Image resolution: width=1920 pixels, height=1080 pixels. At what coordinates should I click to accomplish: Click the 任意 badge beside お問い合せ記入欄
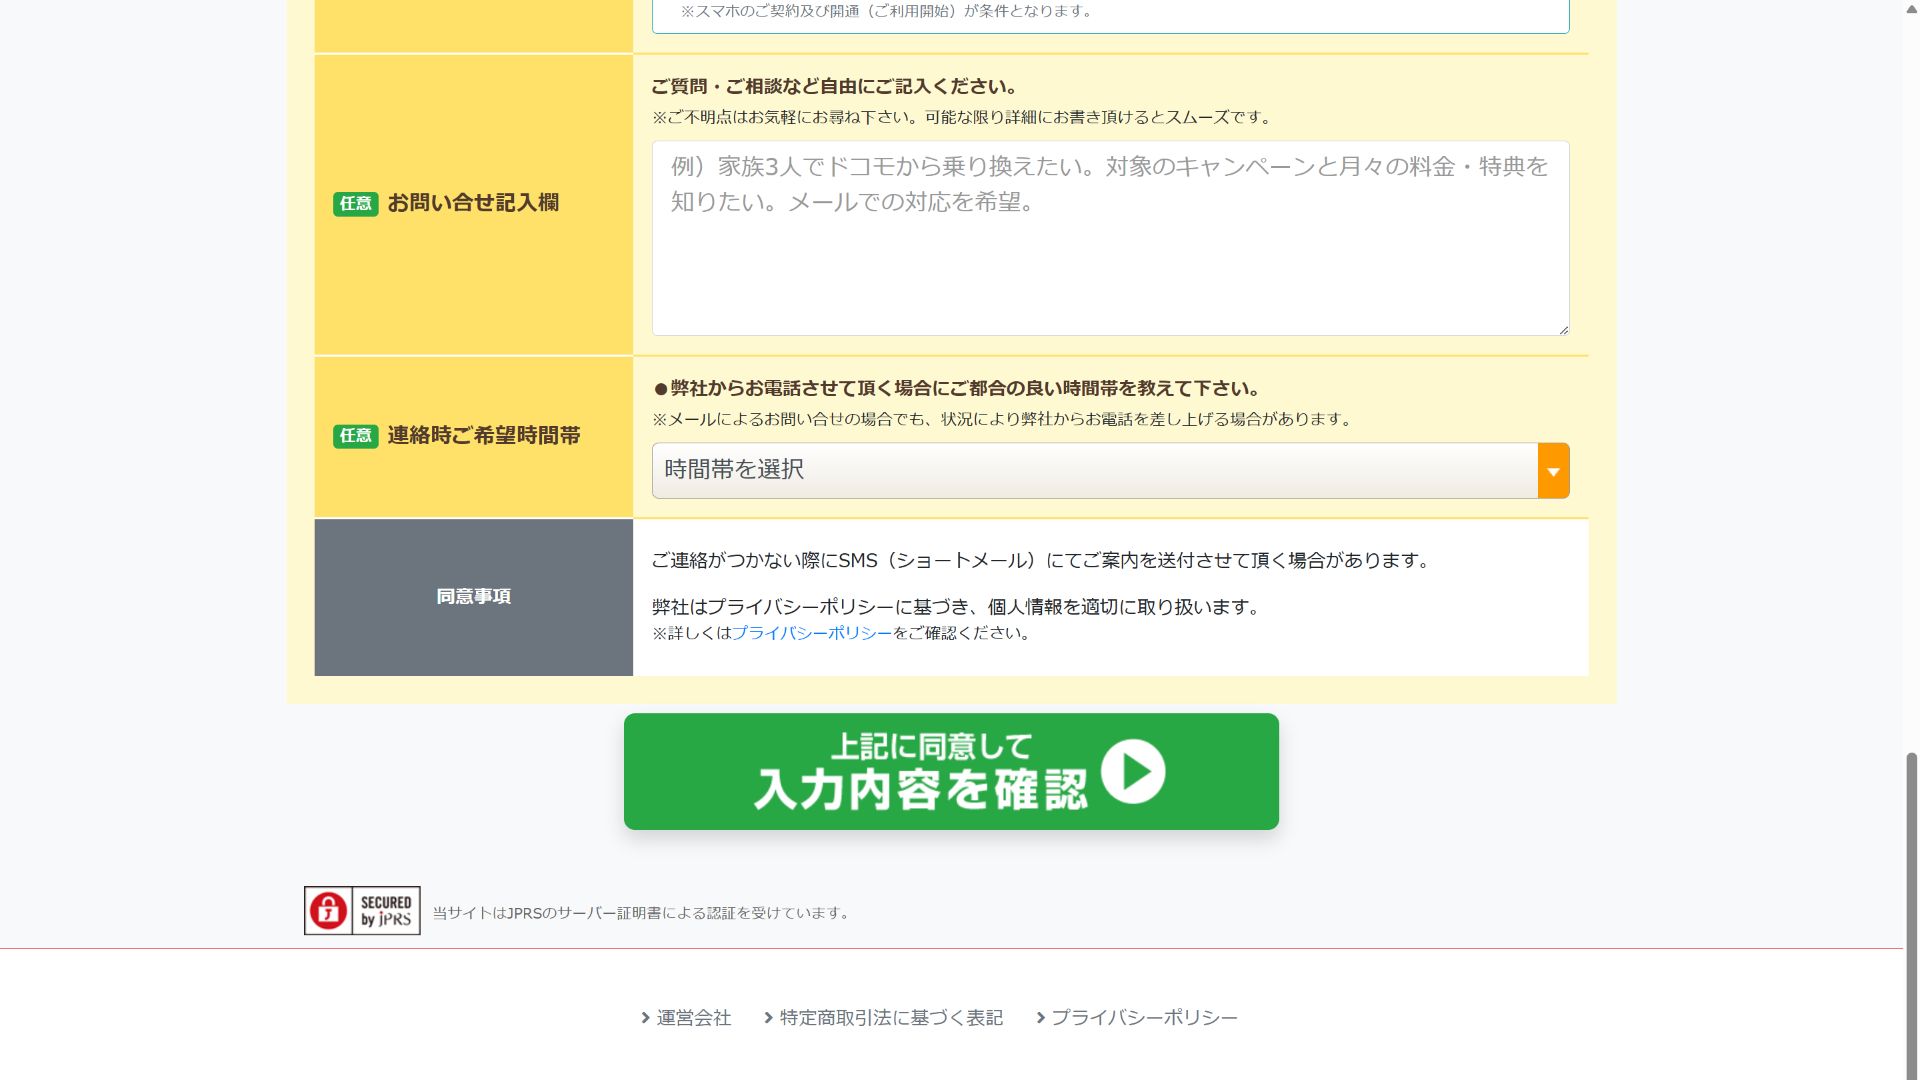[x=355, y=204]
